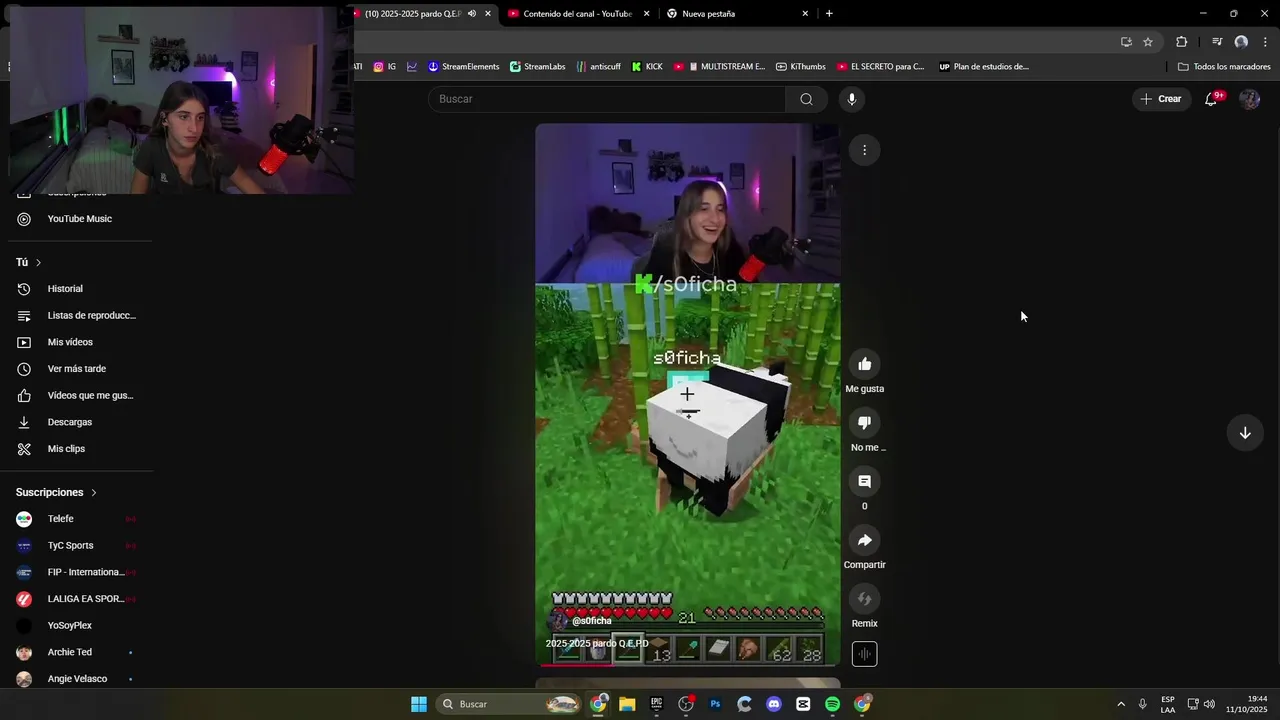Like the Short with Me gusta button

(x=864, y=364)
